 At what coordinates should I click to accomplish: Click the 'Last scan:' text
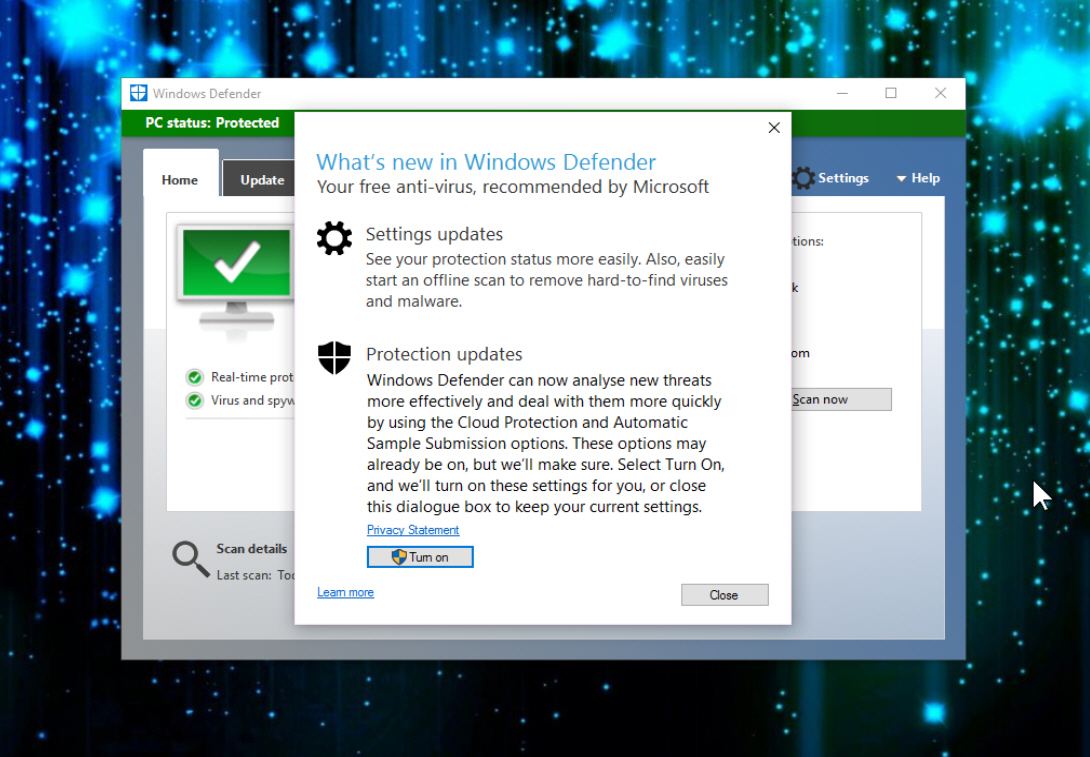tap(243, 575)
